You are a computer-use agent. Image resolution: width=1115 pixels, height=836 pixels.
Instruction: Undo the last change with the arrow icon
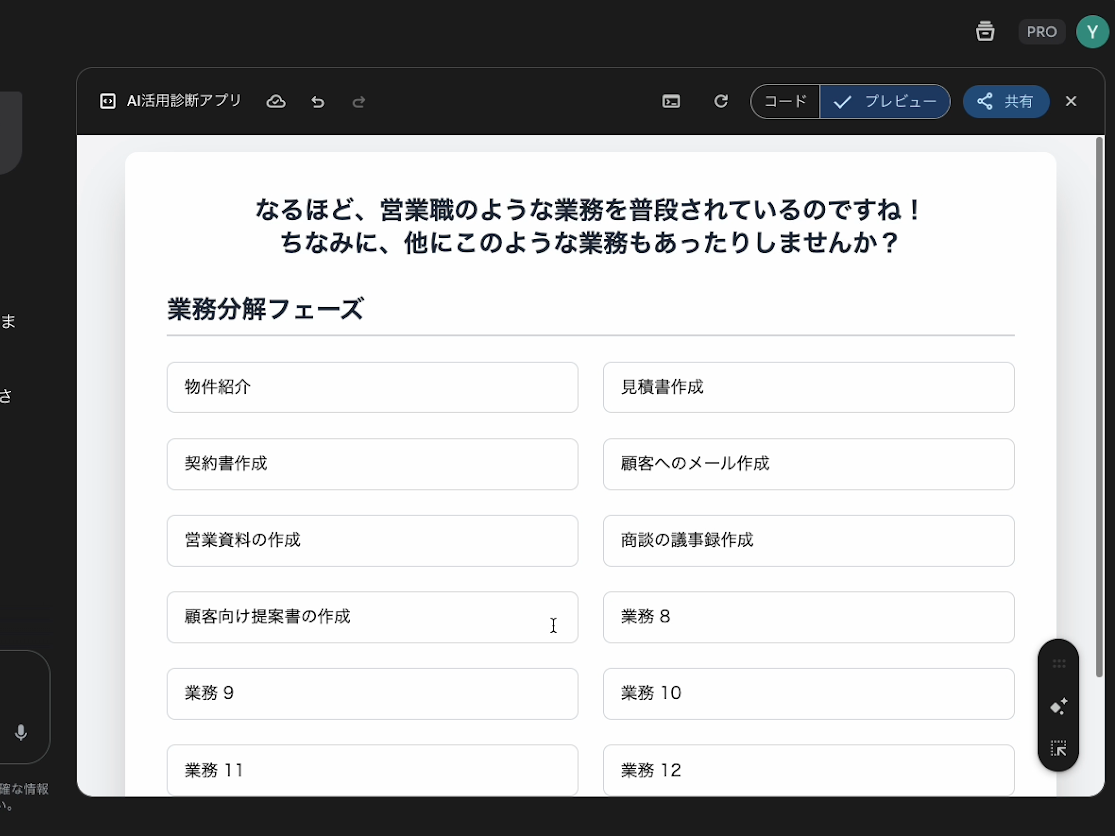pos(318,102)
